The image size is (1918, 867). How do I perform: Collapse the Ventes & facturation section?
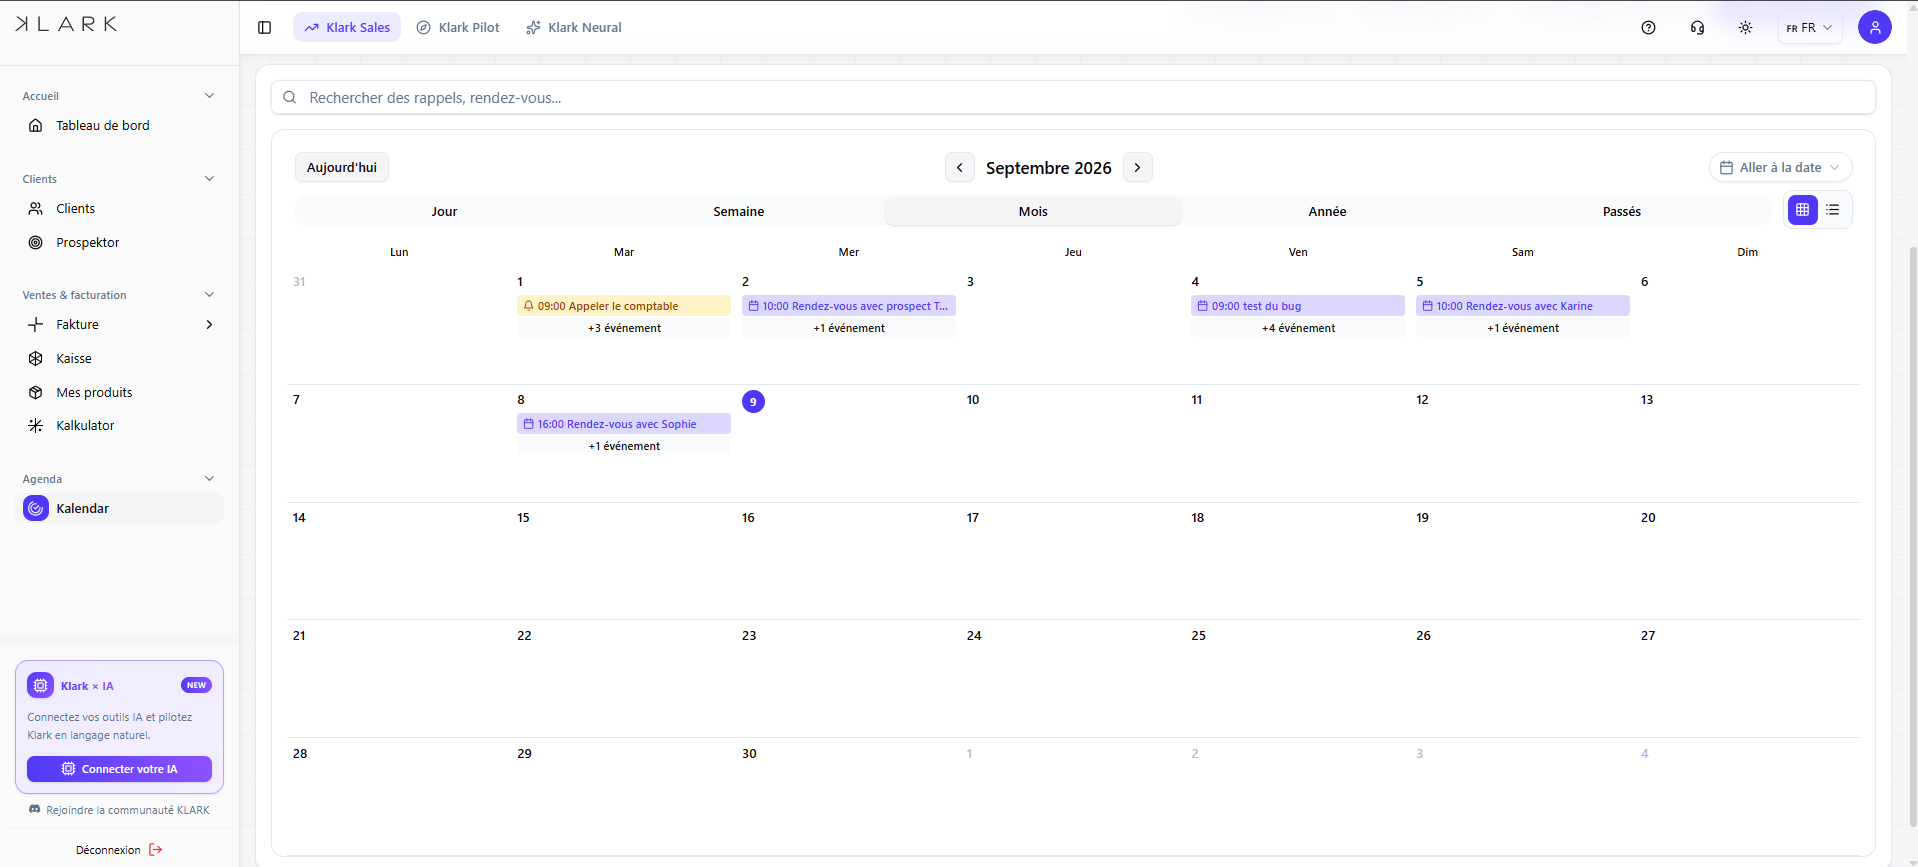point(209,295)
